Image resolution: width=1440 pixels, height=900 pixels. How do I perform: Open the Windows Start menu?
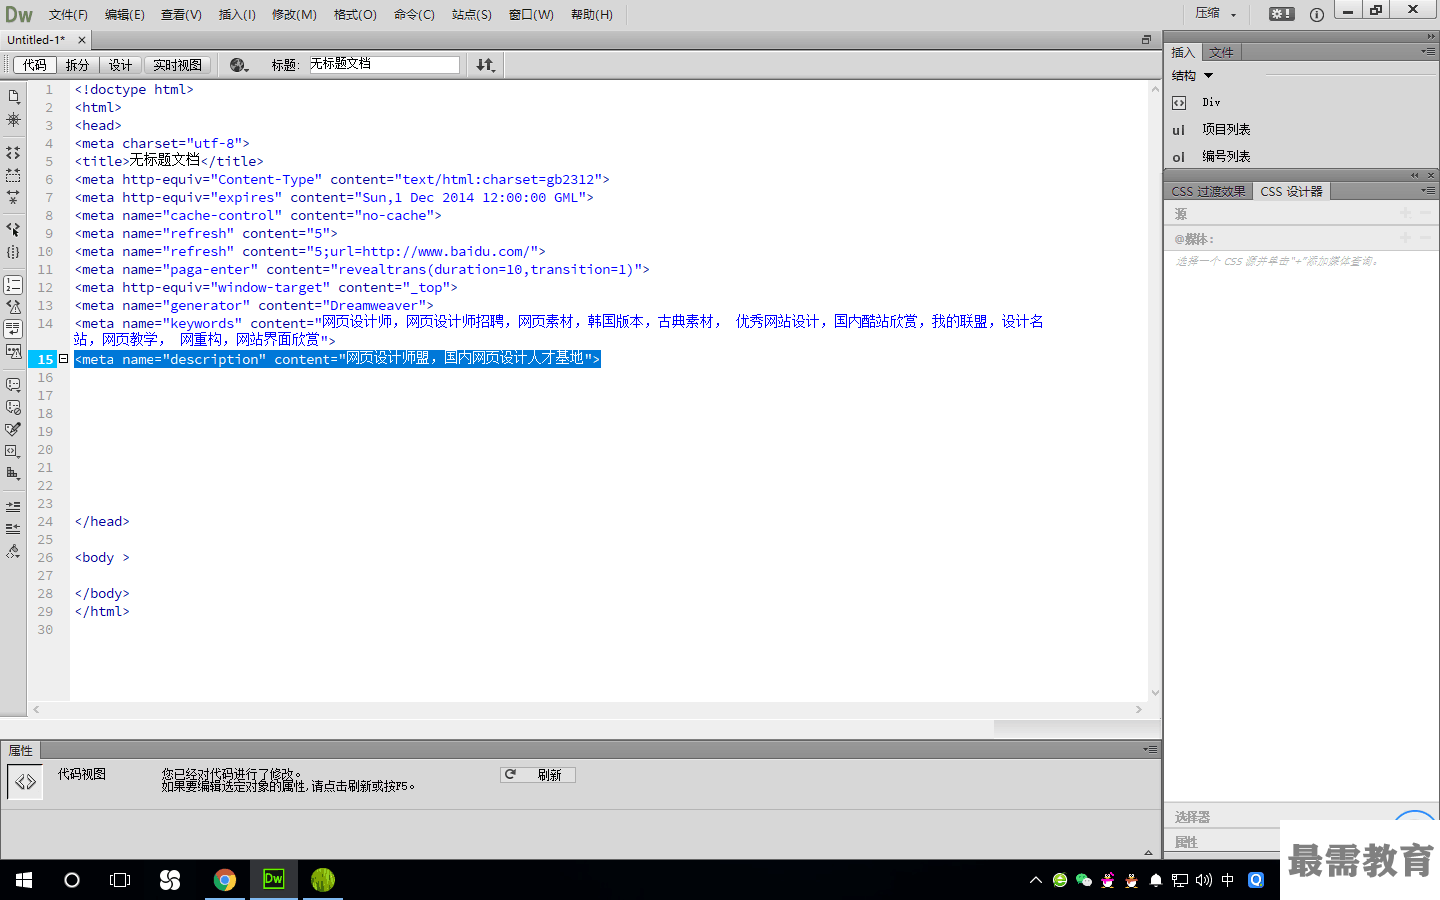point(24,880)
